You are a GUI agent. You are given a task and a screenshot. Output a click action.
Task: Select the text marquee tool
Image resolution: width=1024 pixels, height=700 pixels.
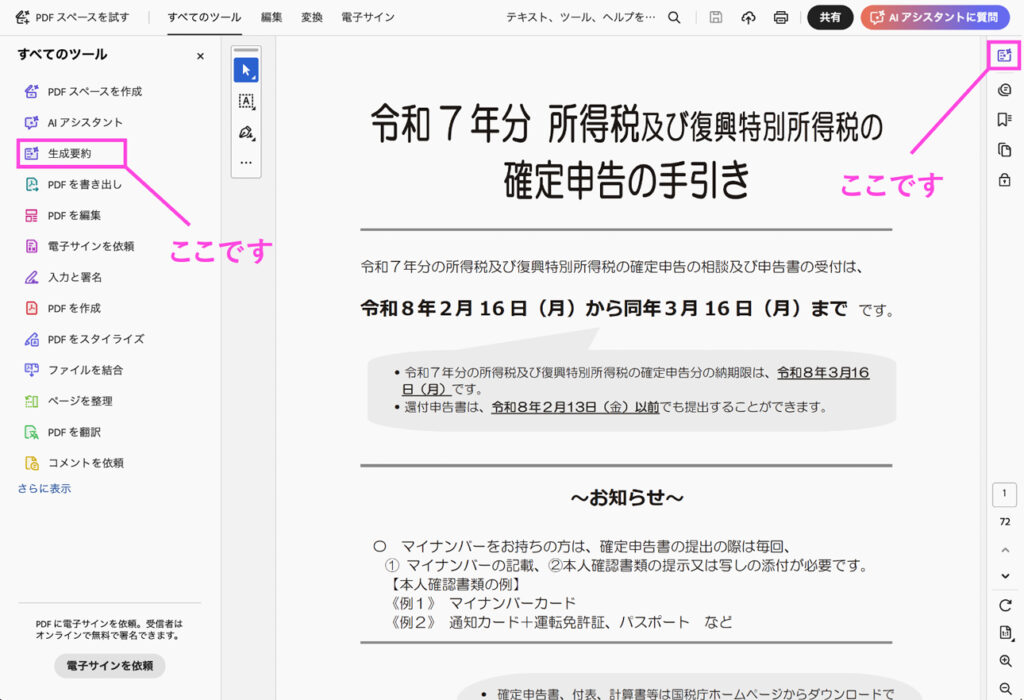click(x=246, y=101)
